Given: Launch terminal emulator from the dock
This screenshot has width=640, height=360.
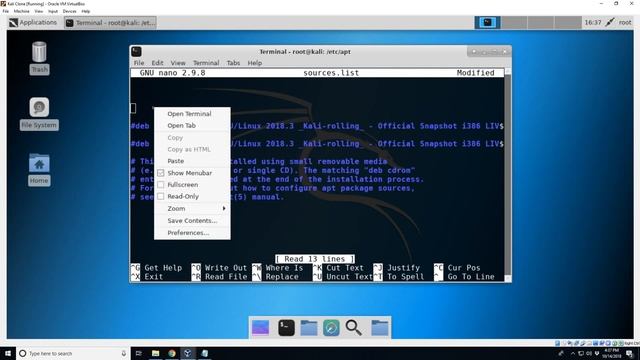Looking at the screenshot, I should tap(286, 328).
